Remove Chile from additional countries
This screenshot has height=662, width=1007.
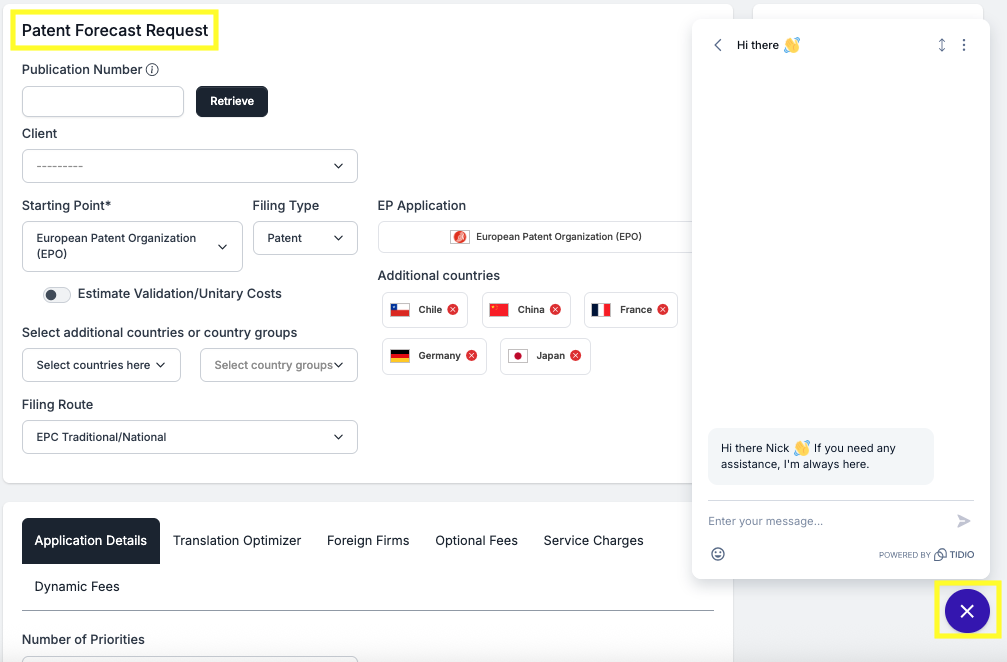(453, 310)
